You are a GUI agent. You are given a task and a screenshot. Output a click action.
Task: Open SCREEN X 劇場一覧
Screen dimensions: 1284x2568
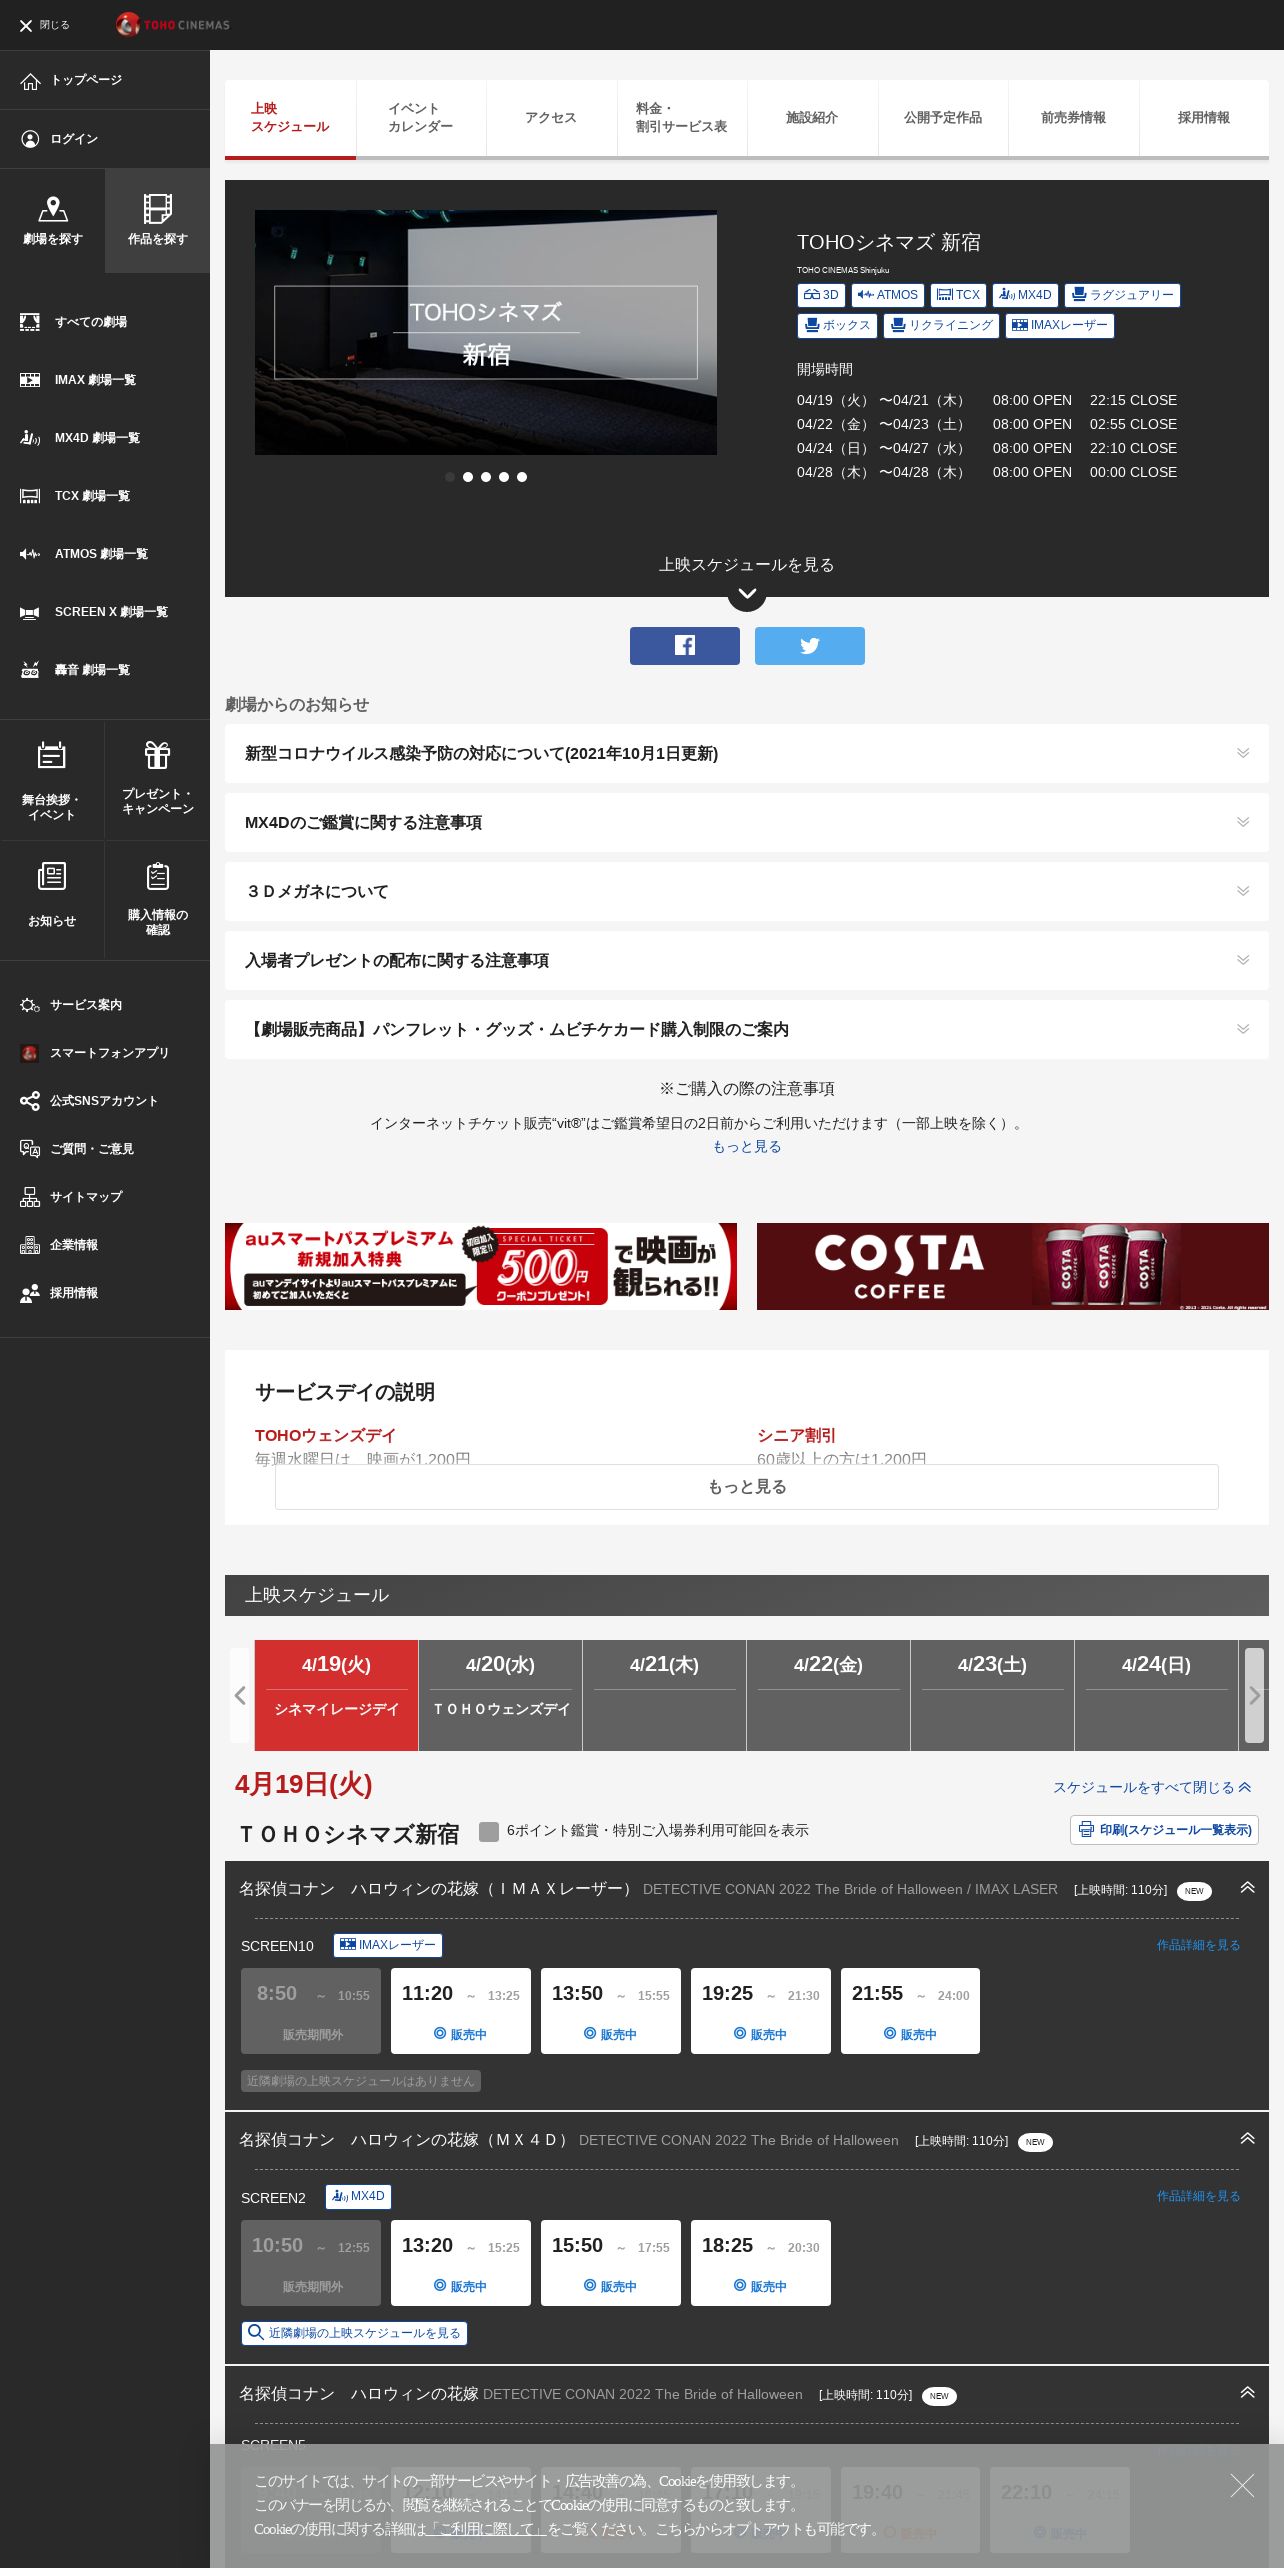[x=111, y=612]
